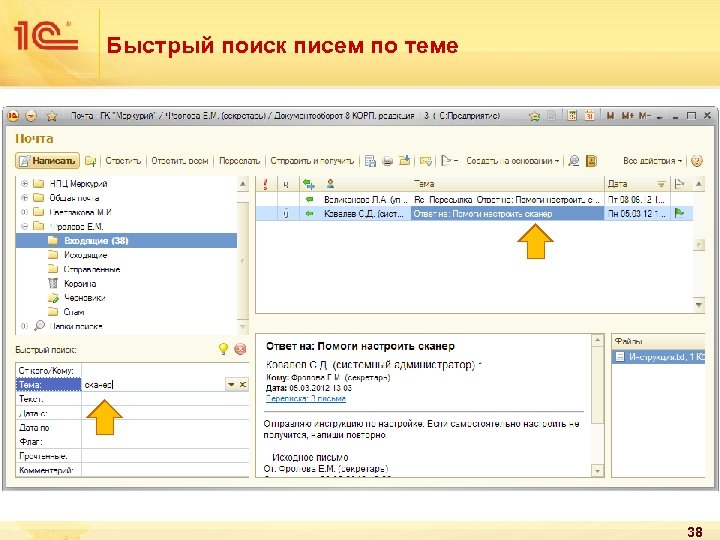Open the Черновики drafts folder
This screenshot has height=540, width=720.
(84, 298)
